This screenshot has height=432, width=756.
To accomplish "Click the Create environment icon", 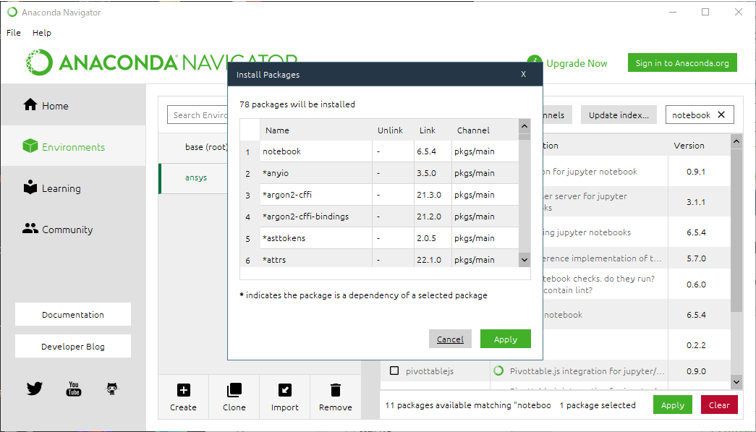I will click(183, 390).
